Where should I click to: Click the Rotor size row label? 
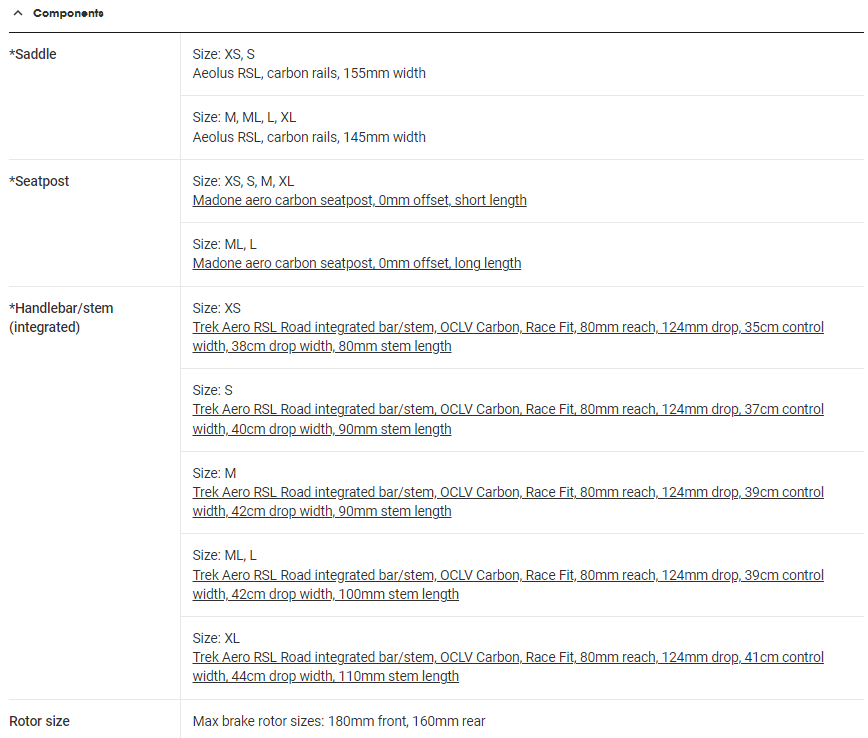[x=39, y=721]
